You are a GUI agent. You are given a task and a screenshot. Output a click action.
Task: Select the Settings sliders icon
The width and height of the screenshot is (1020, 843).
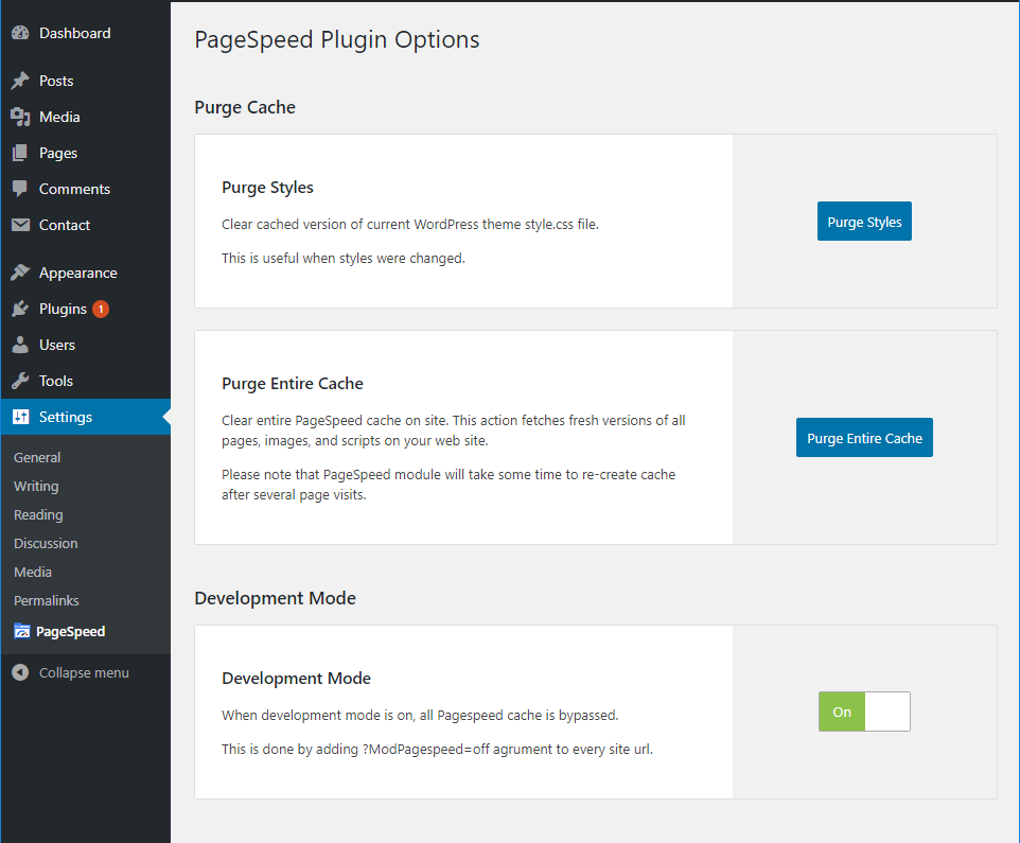pos(20,416)
